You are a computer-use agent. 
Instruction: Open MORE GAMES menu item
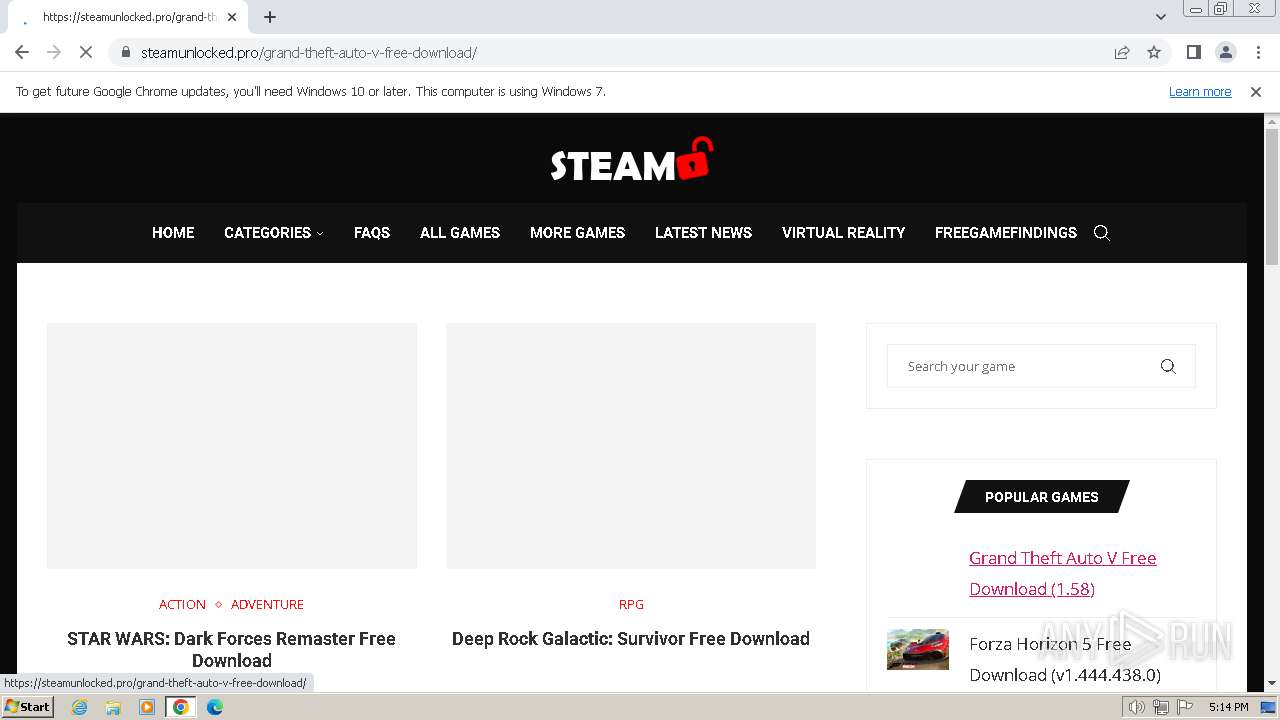(577, 232)
